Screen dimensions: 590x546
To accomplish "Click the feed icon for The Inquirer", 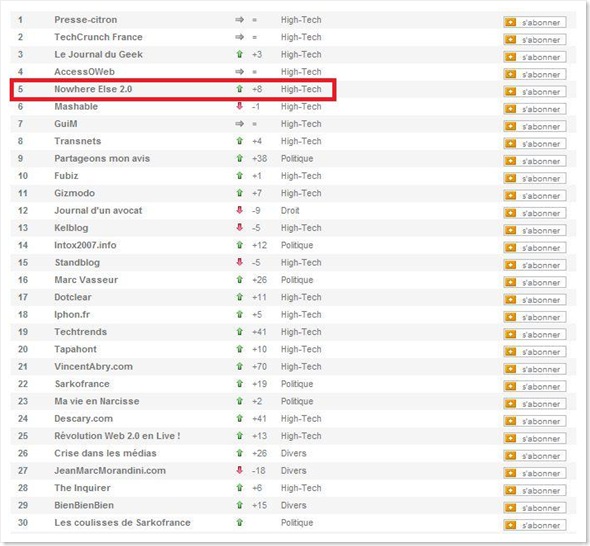I will [511, 490].
